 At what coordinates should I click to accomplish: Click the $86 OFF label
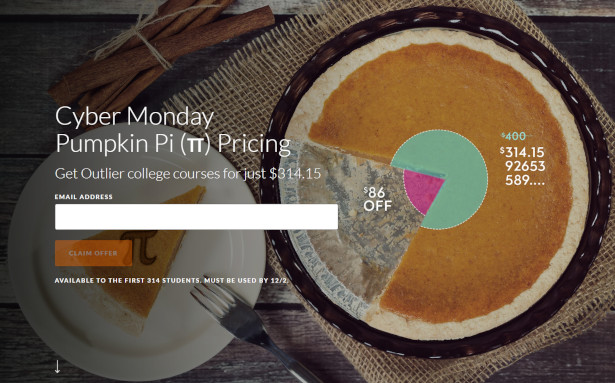point(377,199)
